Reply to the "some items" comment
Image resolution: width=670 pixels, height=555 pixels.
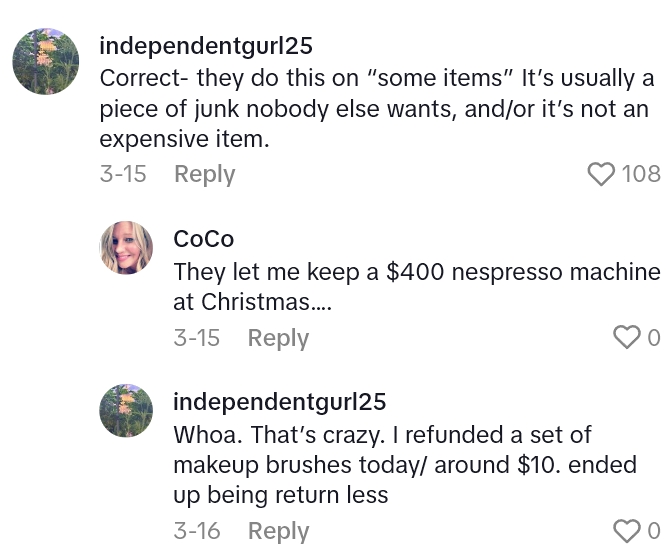click(x=204, y=174)
